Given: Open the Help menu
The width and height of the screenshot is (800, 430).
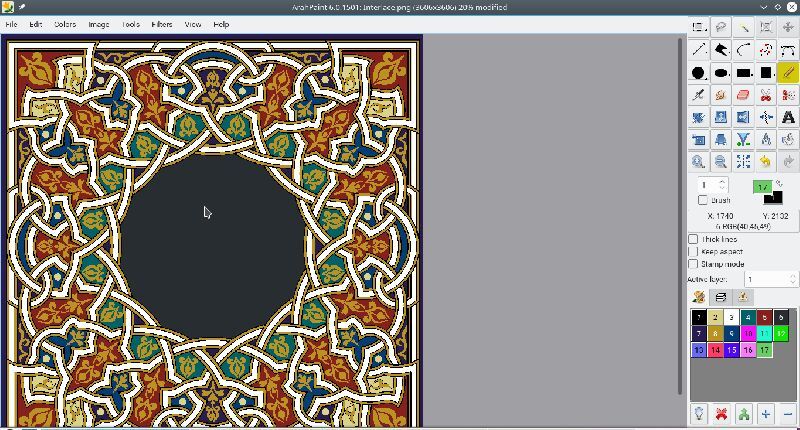Looking at the screenshot, I should pos(221,24).
